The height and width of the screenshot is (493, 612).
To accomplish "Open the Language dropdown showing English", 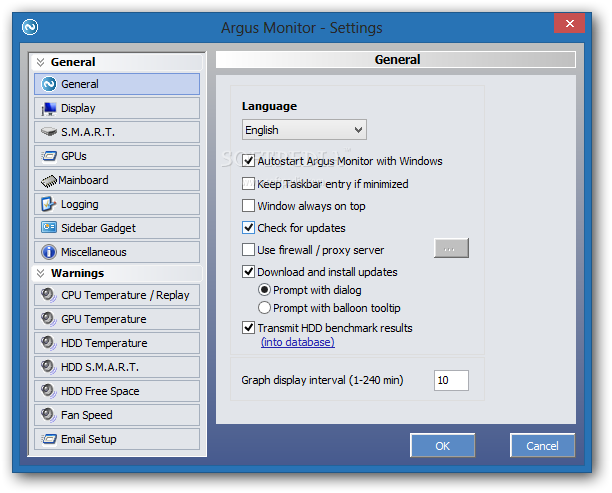I will [x=304, y=130].
